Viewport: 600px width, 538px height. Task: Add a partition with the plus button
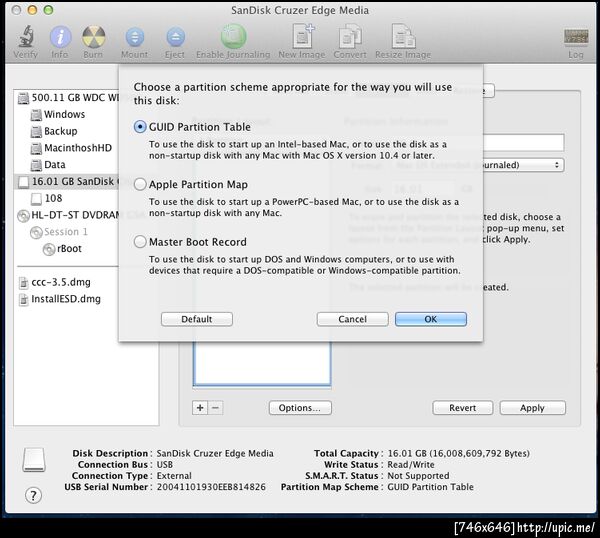(x=200, y=408)
